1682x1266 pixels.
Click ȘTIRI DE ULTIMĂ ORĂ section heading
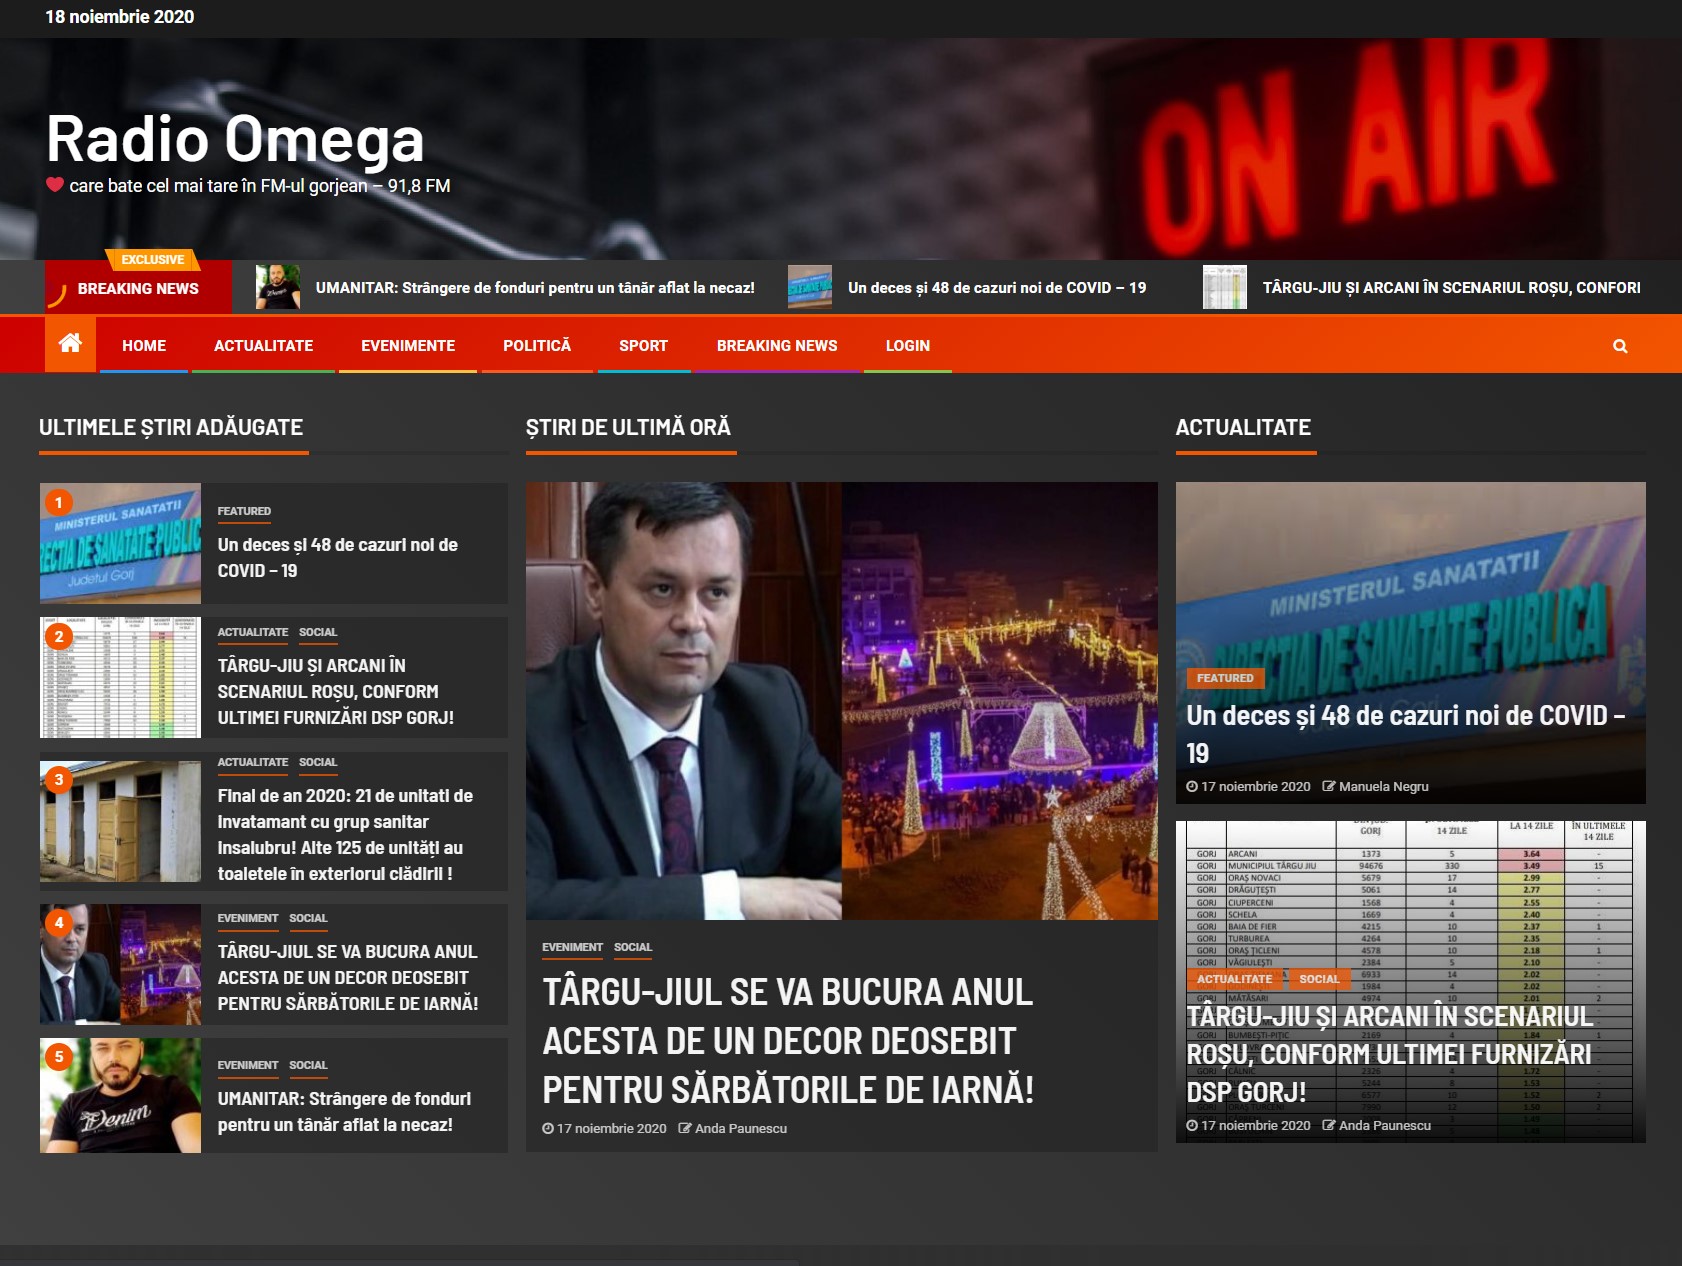(x=628, y=427)
